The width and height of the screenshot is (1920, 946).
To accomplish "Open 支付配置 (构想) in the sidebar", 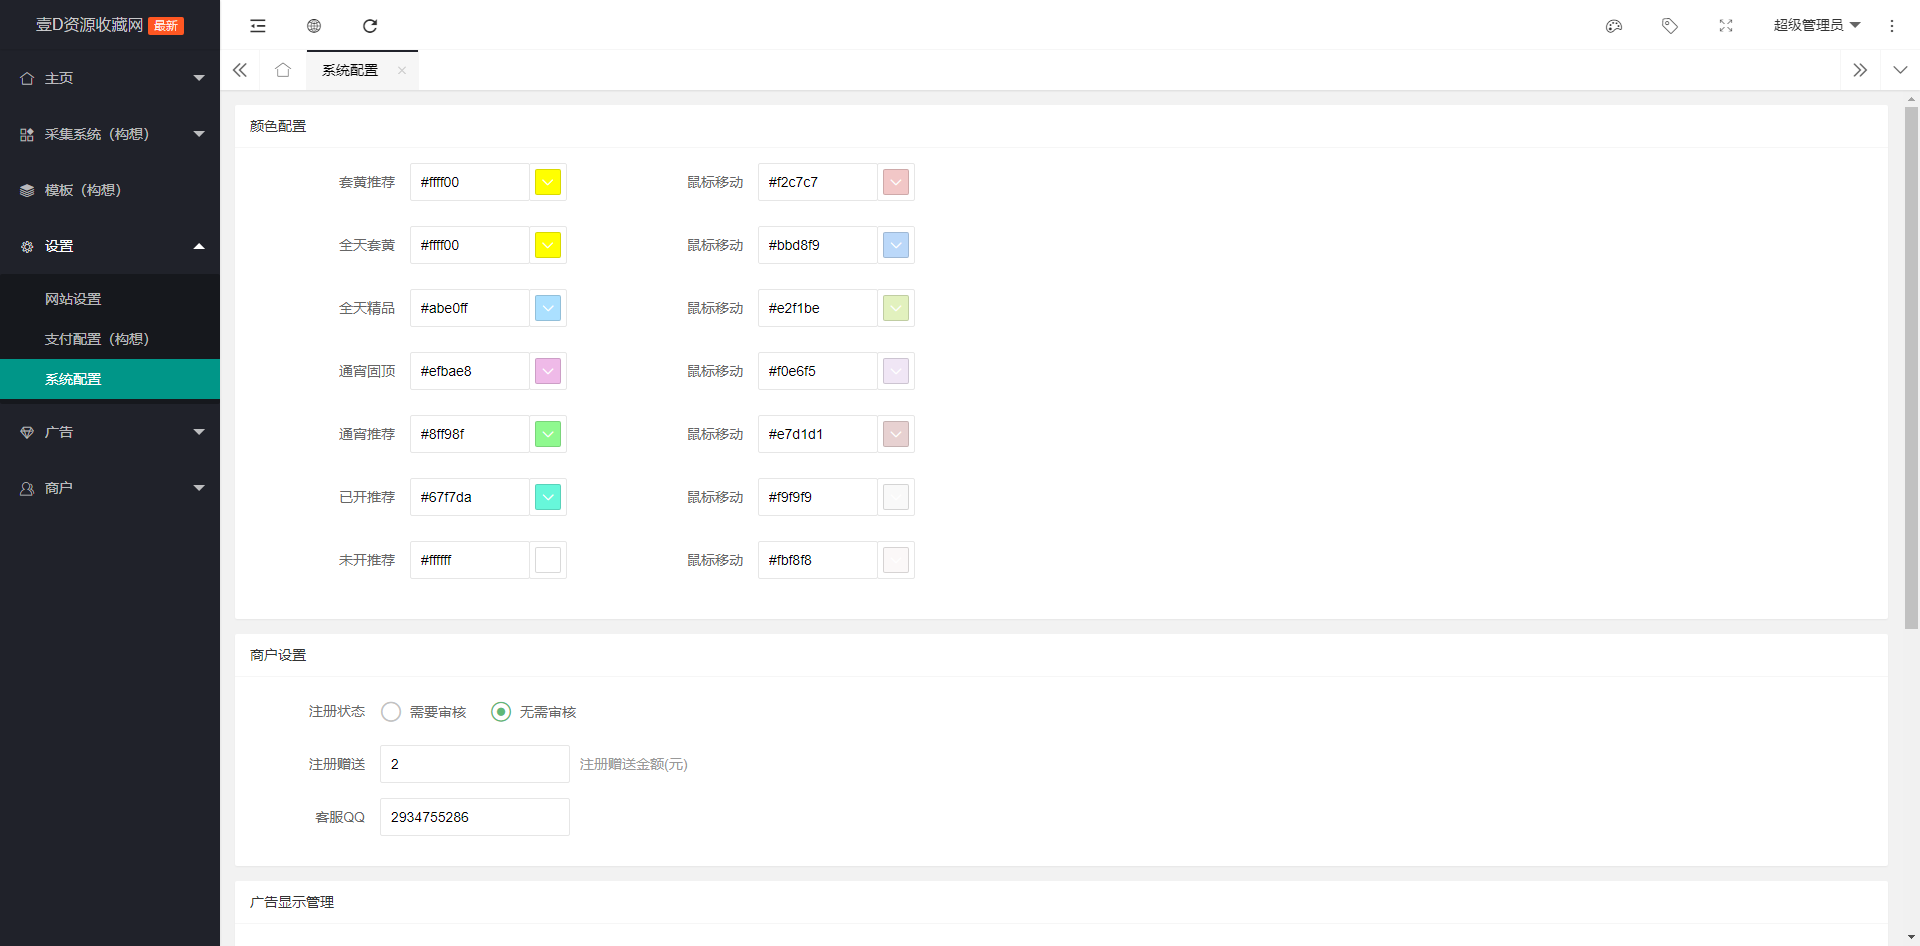I will [x=96, y=339].
